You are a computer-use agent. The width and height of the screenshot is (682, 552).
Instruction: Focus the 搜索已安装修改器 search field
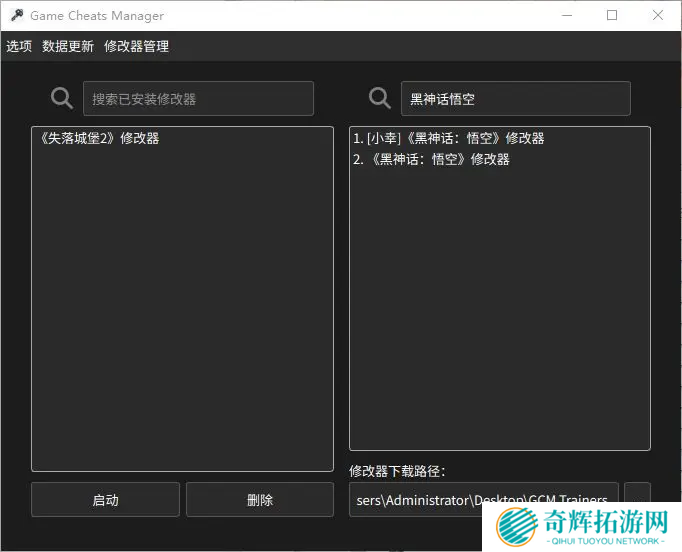pyautogui.click(x=198, y=99)
